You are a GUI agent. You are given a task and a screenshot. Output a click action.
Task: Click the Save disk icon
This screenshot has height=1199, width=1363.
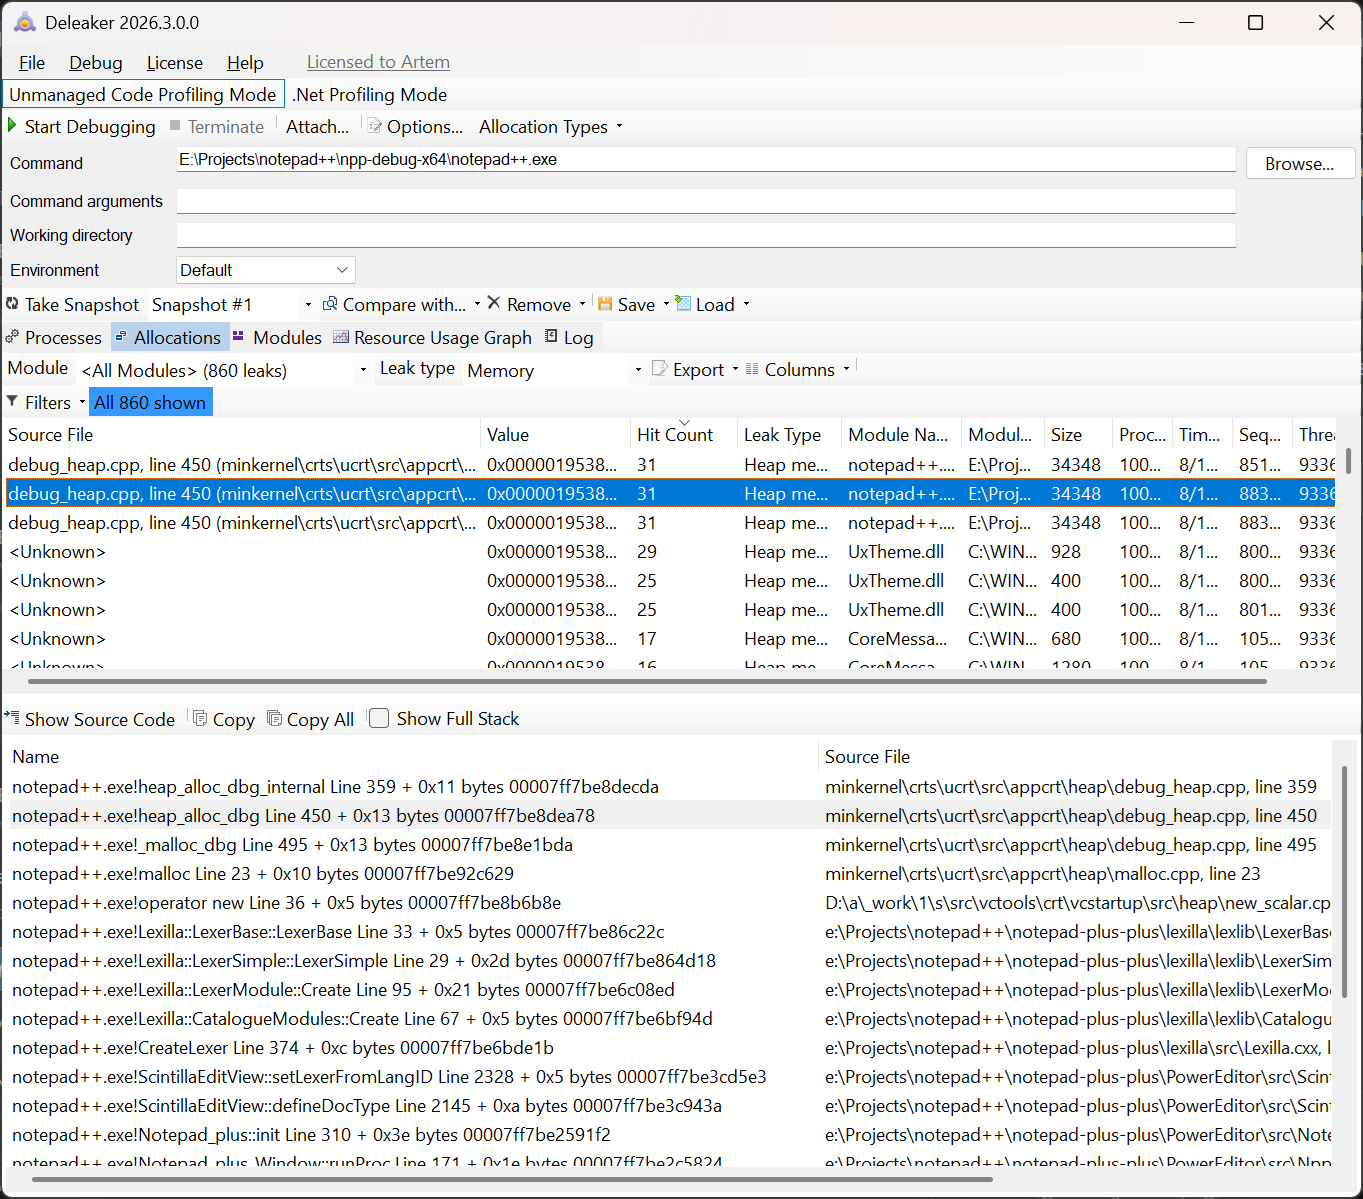pyautogui.click(x=605, y=303)
